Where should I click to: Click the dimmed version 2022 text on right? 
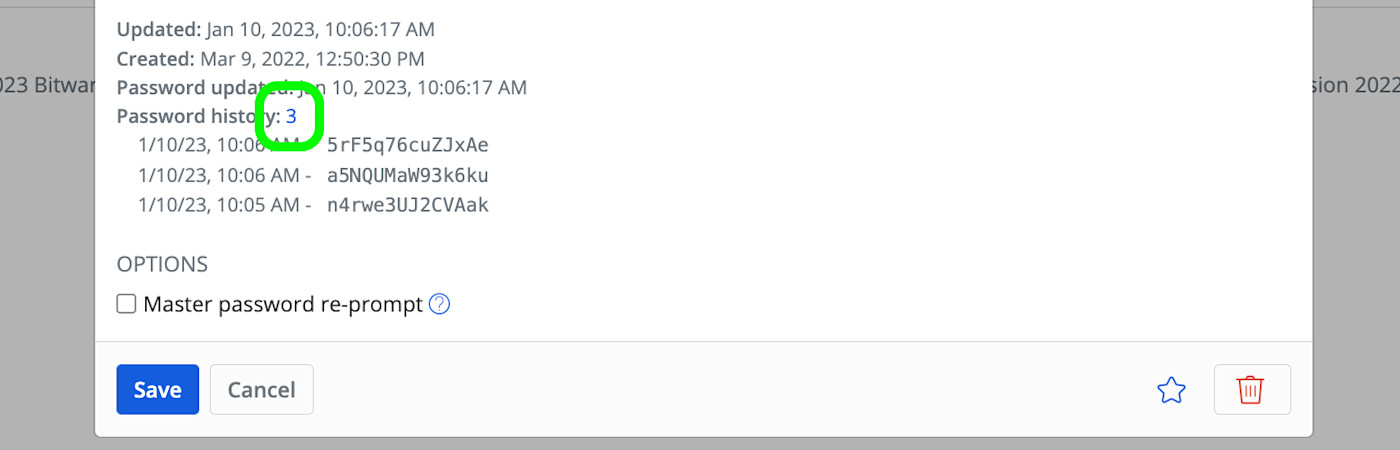[x=1355, y=86]
